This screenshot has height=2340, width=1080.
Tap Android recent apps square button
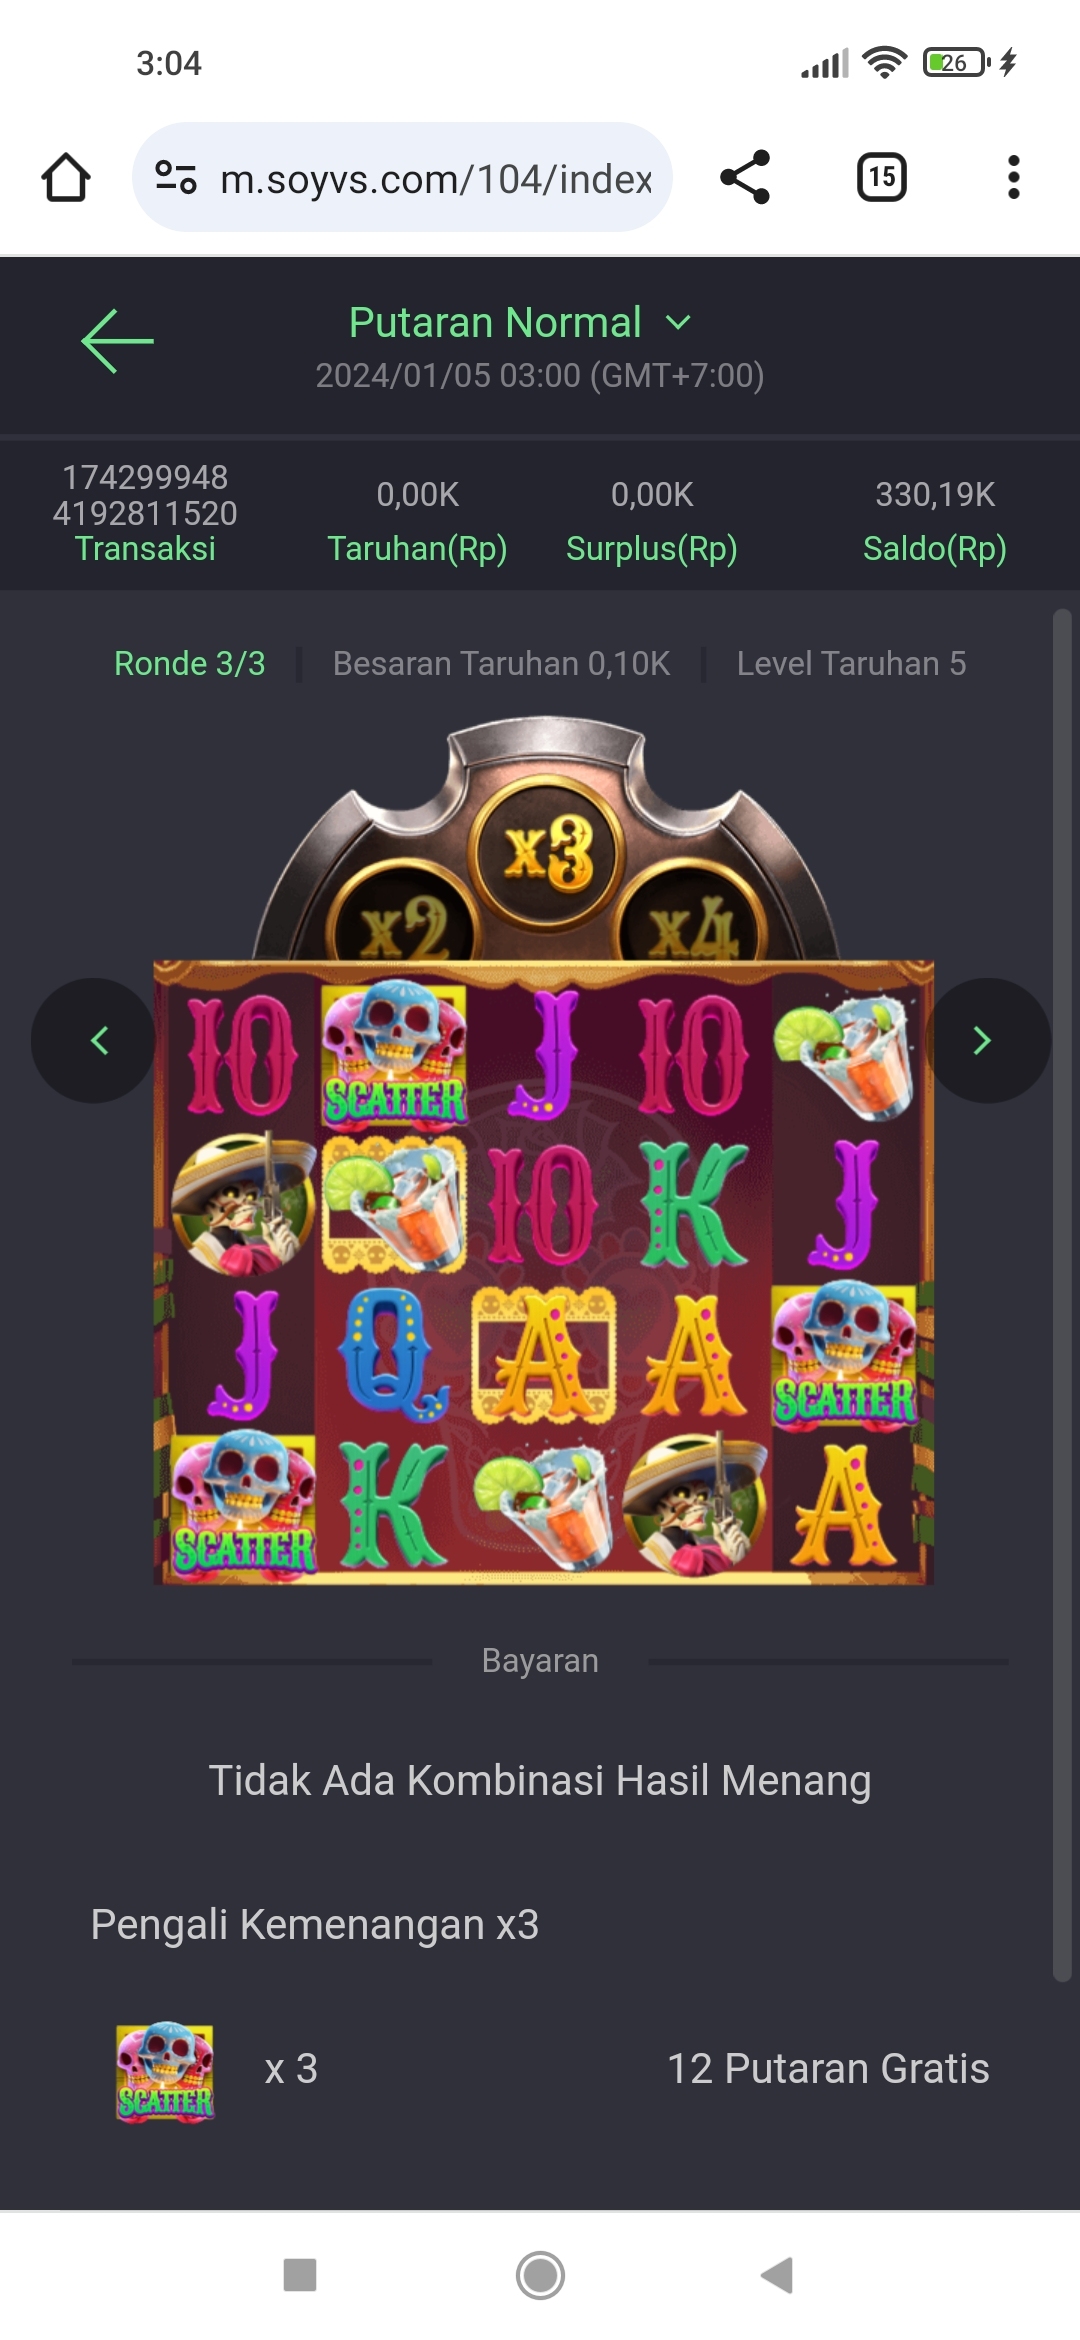coord(300,2275)
